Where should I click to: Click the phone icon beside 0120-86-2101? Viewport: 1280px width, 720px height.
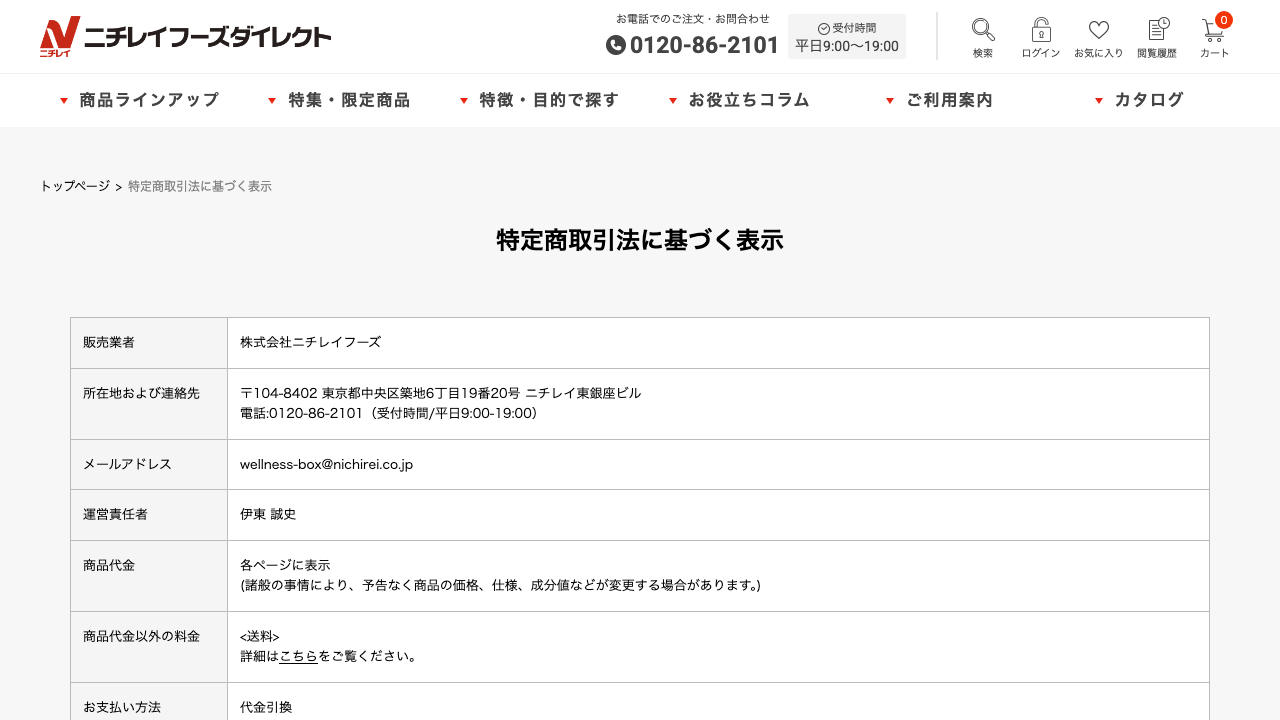[x=616, y=45]
